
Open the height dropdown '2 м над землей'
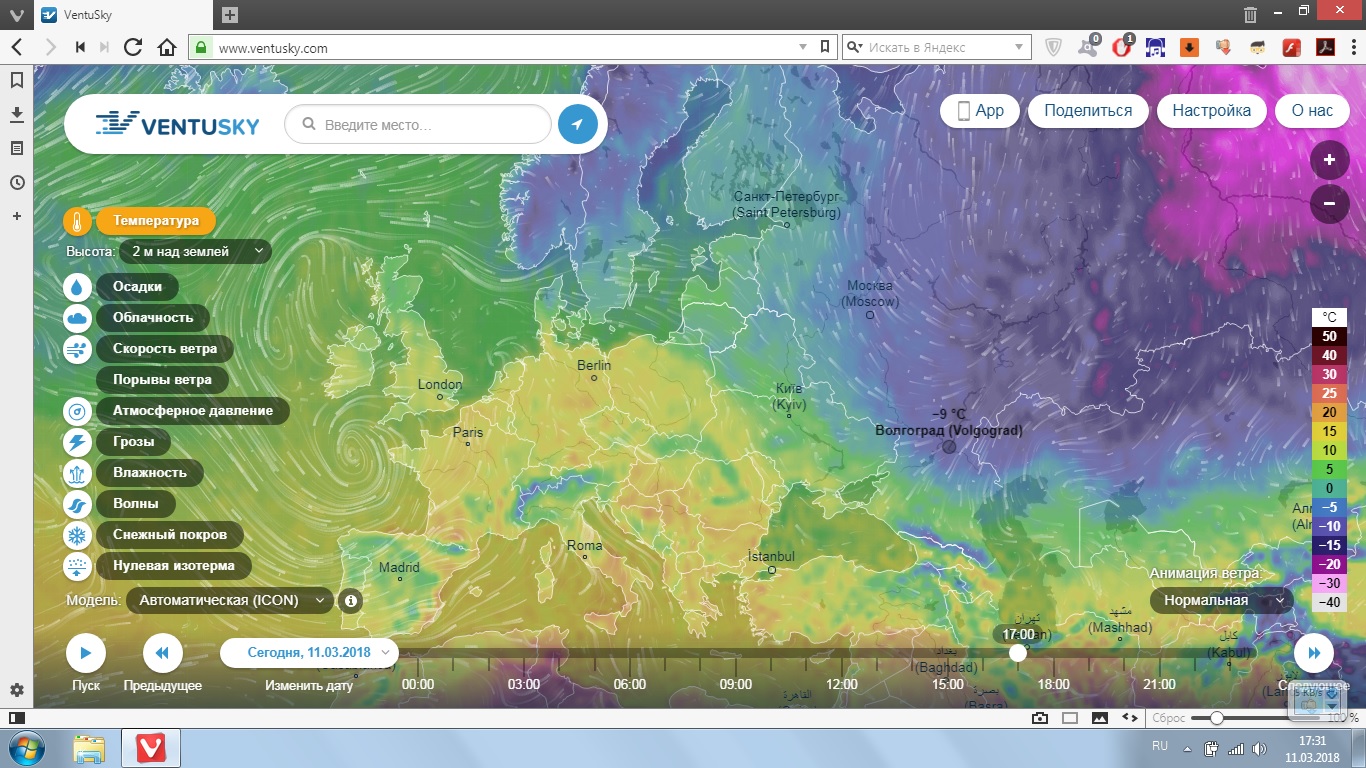click(x=195, y=252)
